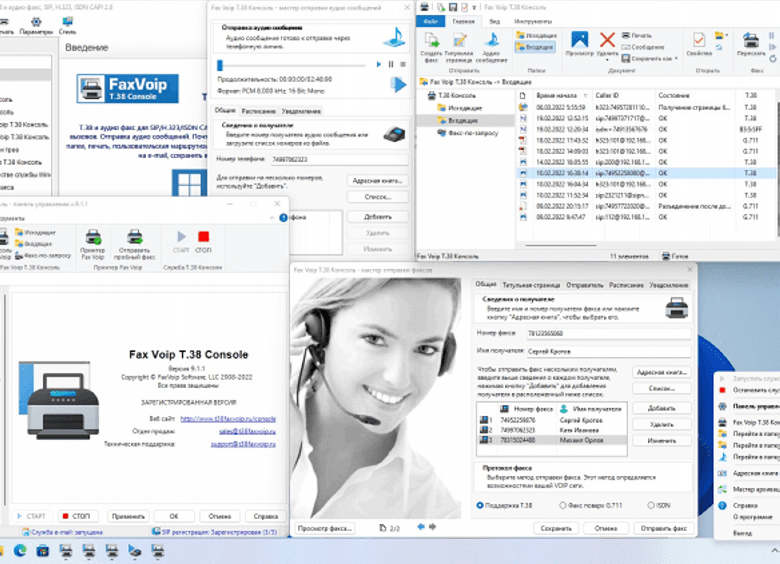Click next page arrow in fax wizard
Viewport: 780px width, 564px height.
click(x=432, y=527)
